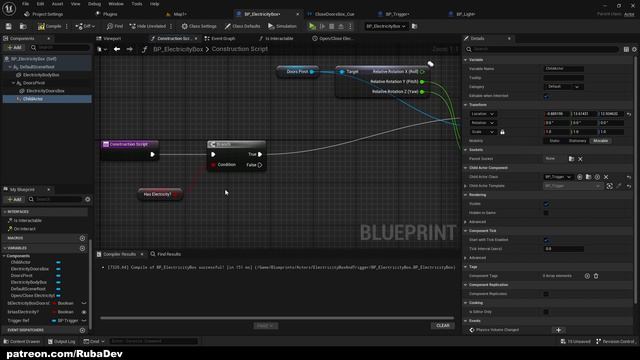This screenshot has width=640, height=360.
Task: Collapse the Transform section in Details
Action: coord(466,105)
